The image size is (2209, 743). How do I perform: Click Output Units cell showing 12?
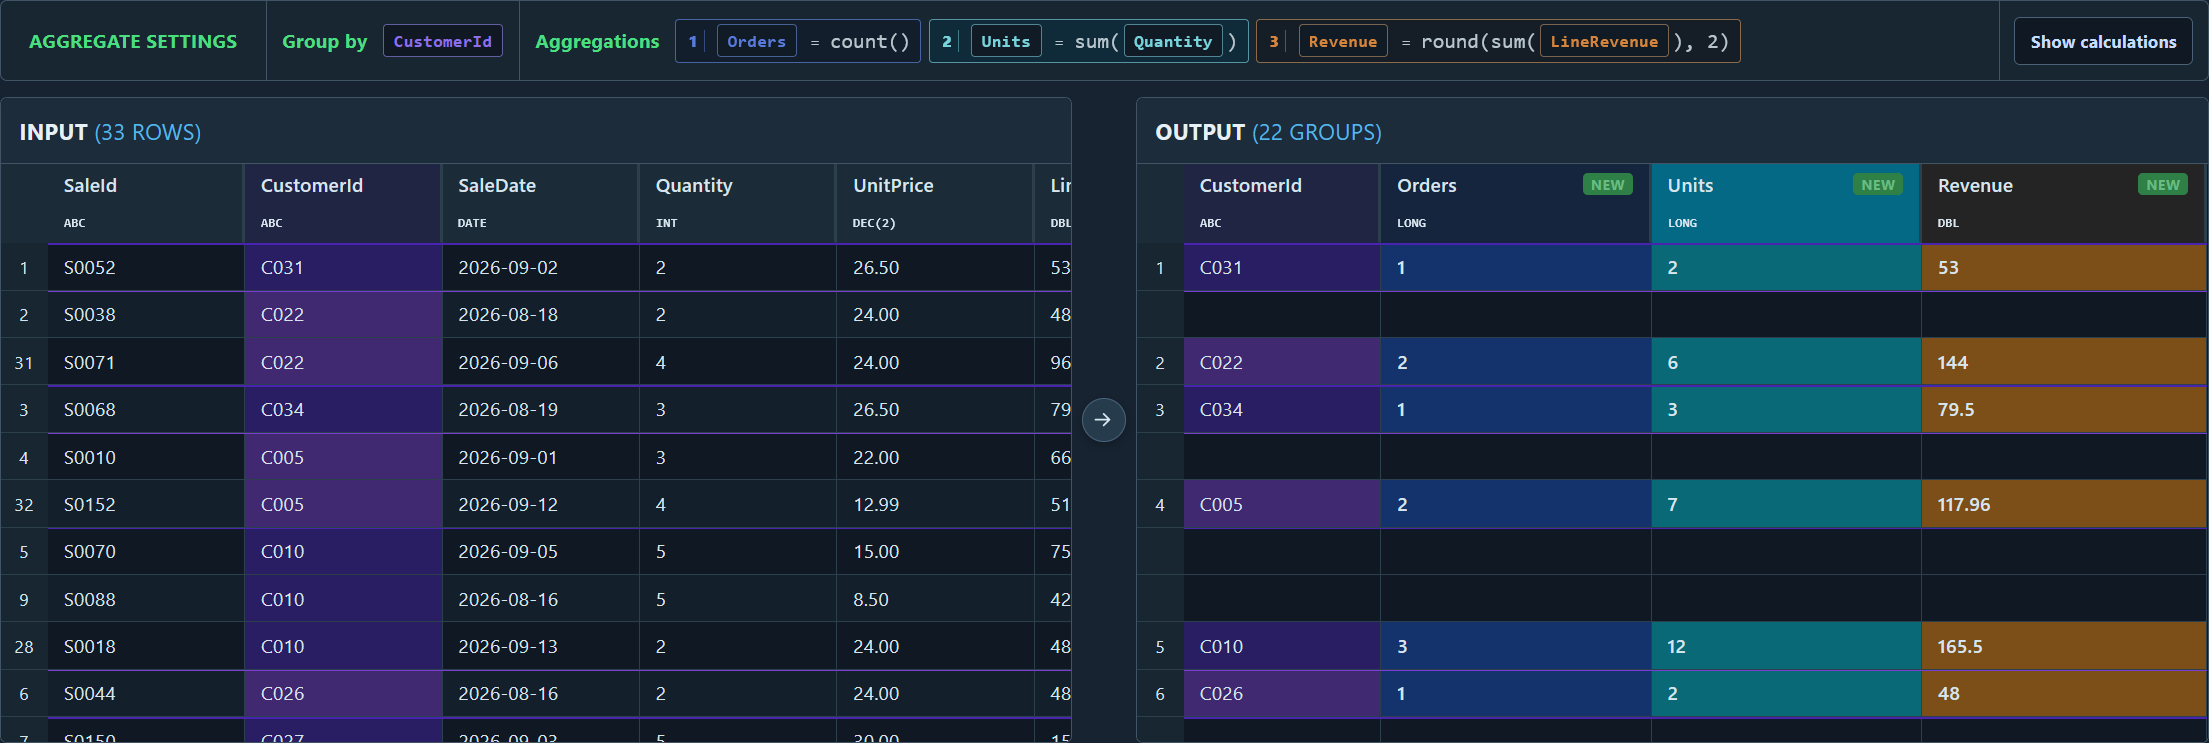pos(1786,647)
